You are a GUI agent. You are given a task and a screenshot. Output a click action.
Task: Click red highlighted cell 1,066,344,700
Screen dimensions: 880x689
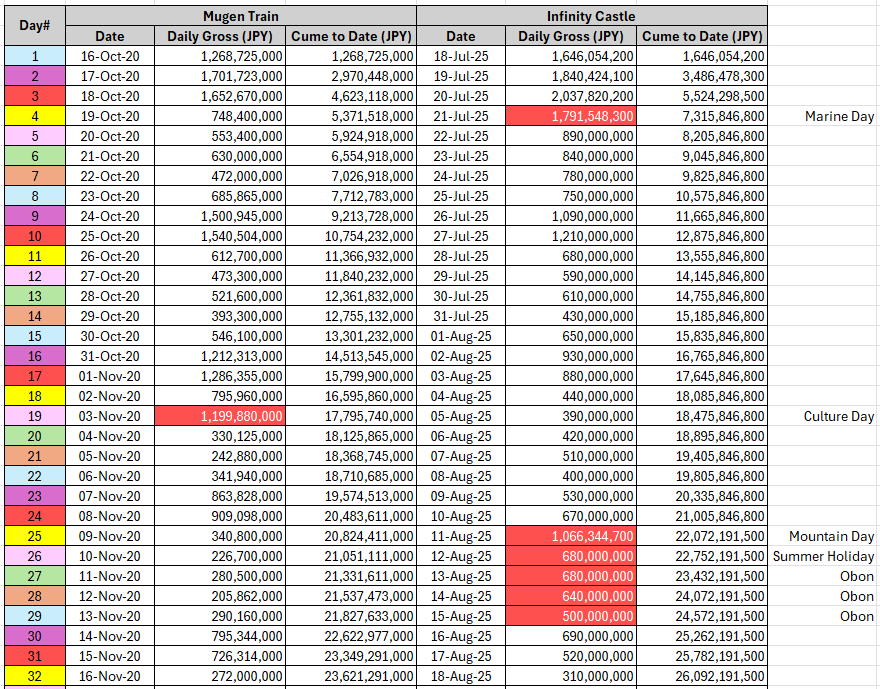[571, 536]
